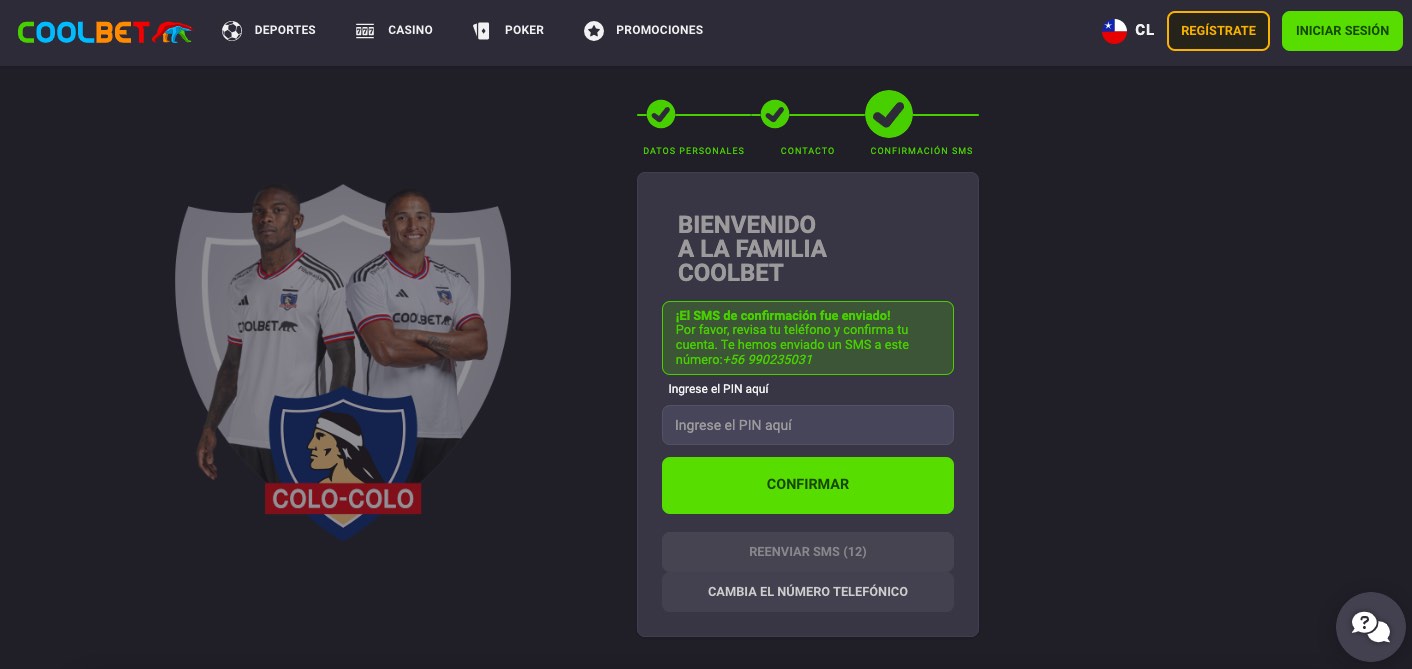This screenshot has height=669, width=1412.
Task: Click the soccer ball Deportes icon
Action: 232,31
